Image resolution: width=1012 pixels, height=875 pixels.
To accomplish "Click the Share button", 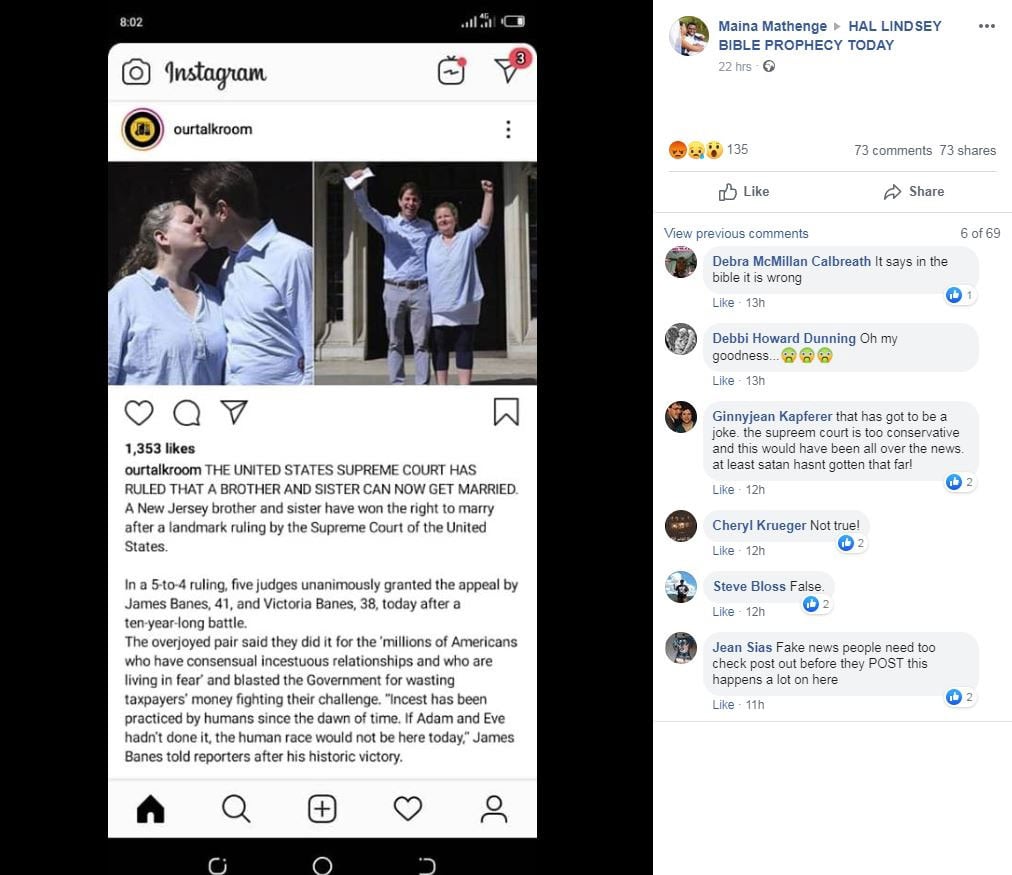I will pos(914,191).
